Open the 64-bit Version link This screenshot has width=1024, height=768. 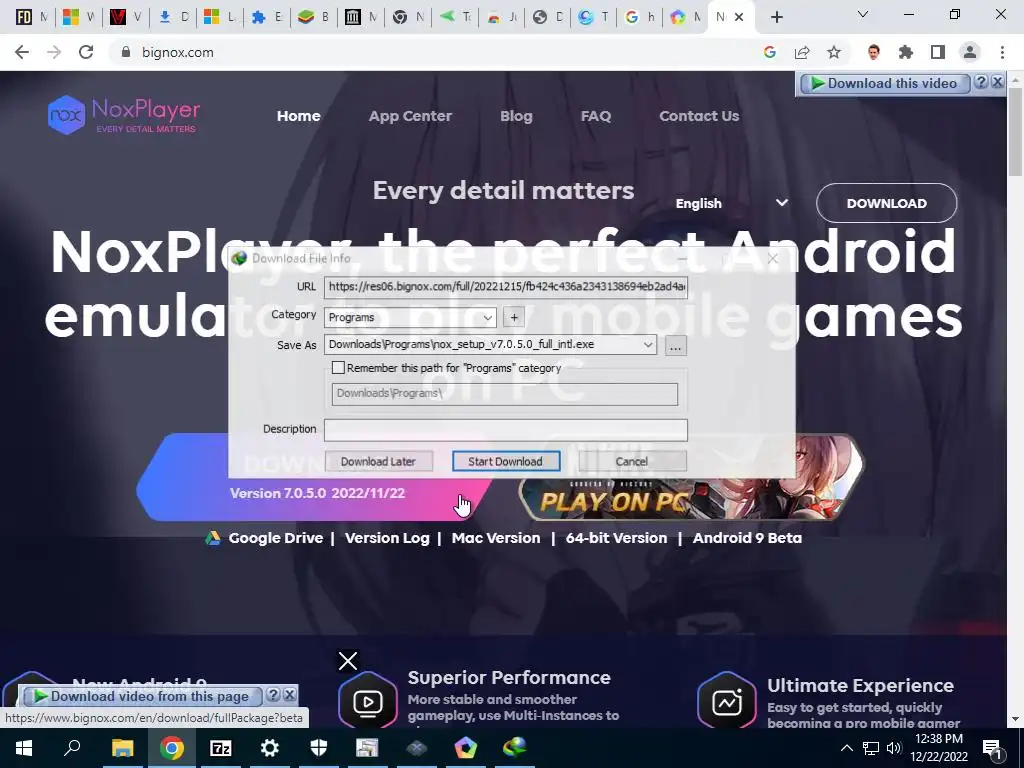point(616,538)
